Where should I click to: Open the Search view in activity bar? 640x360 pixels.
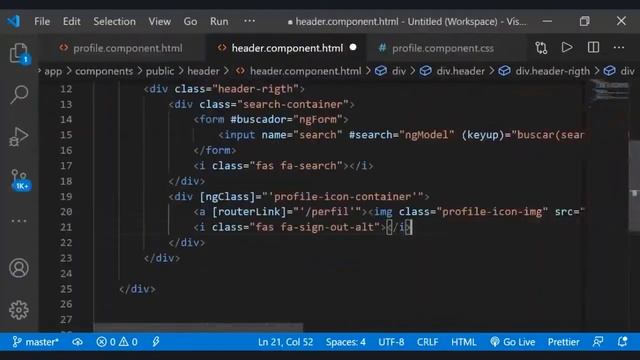(19, 95)
